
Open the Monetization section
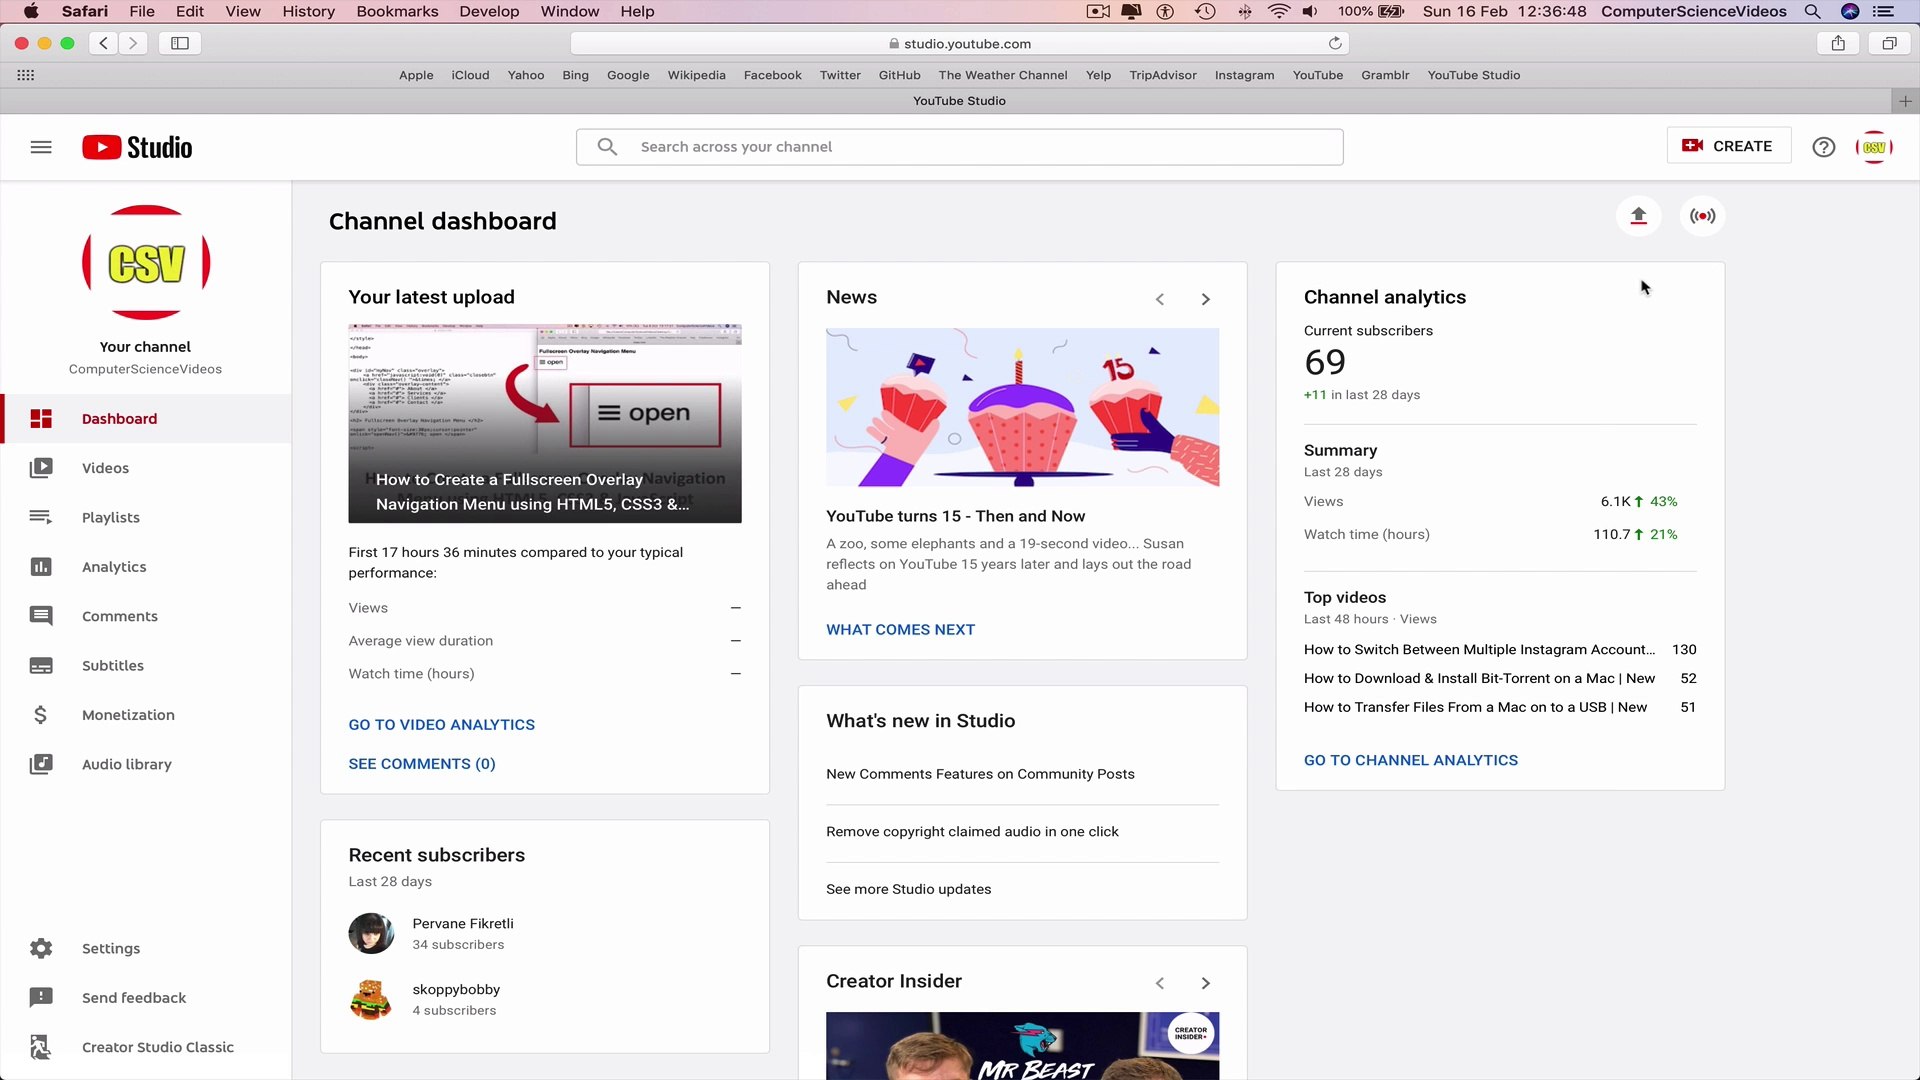[128, 715]
